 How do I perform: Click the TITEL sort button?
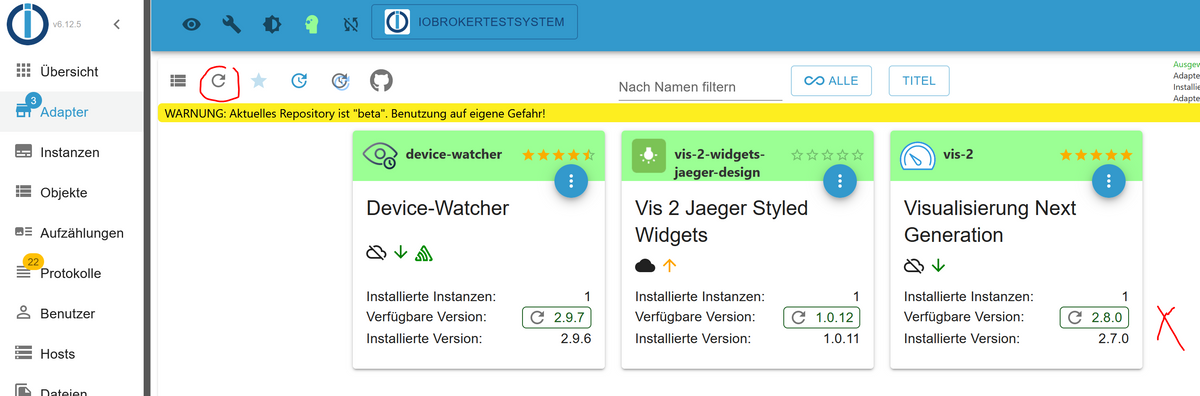919,81
